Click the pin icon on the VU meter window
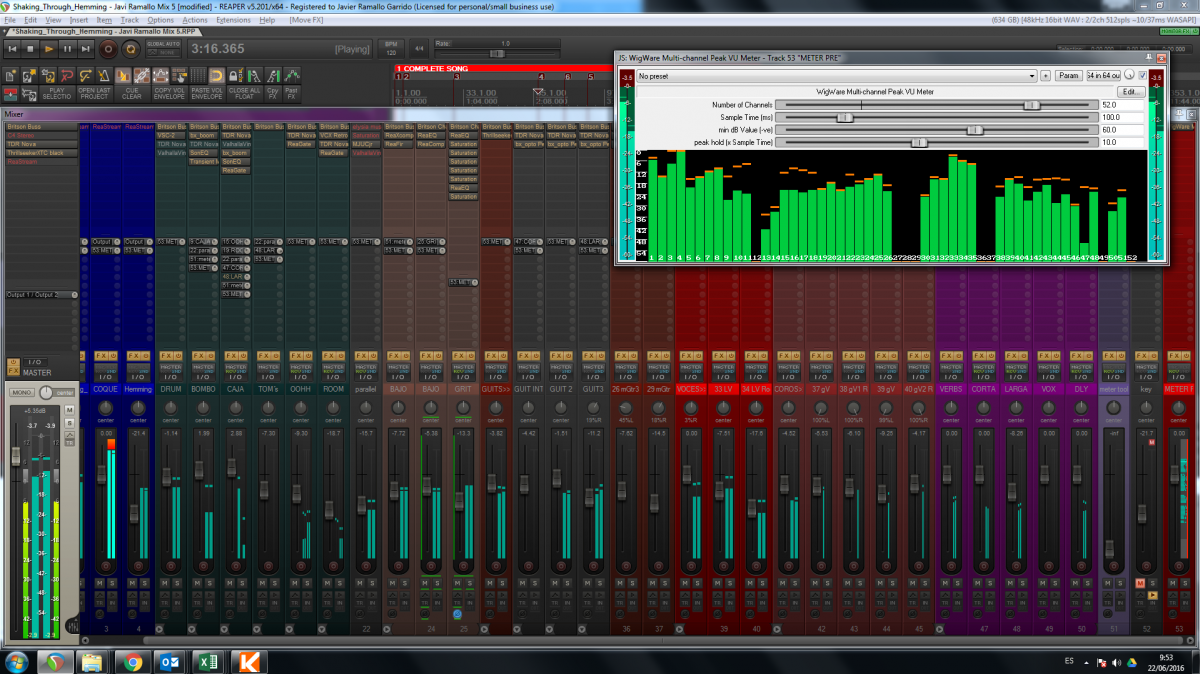This screenshot has width=1200, height=674. (x=1149, y=57)
